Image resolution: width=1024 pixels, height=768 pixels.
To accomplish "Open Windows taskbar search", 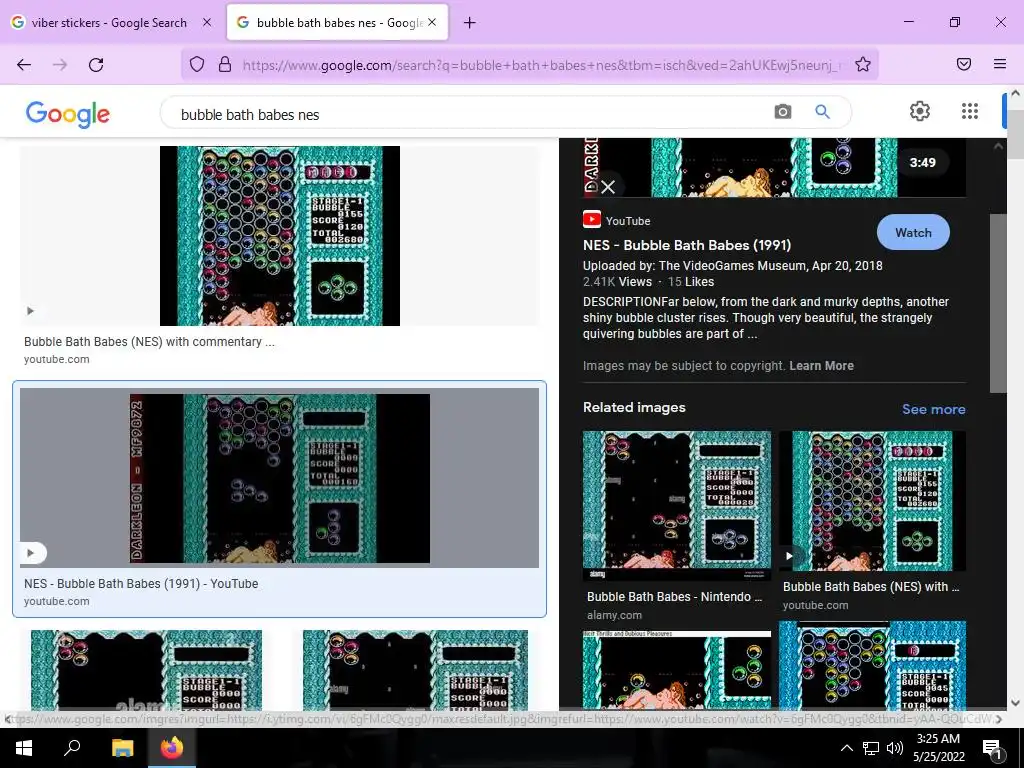I will (x=72, y=748).
